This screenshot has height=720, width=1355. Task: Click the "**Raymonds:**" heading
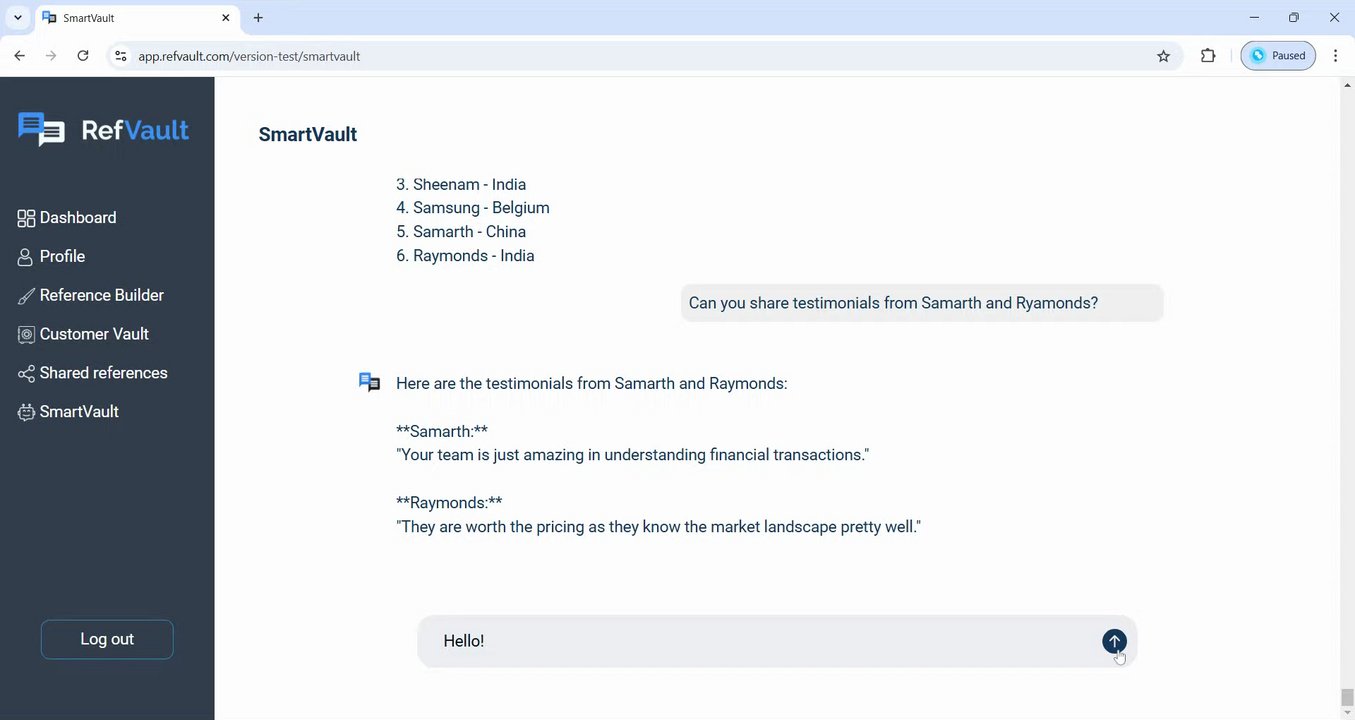click(449, 503)
